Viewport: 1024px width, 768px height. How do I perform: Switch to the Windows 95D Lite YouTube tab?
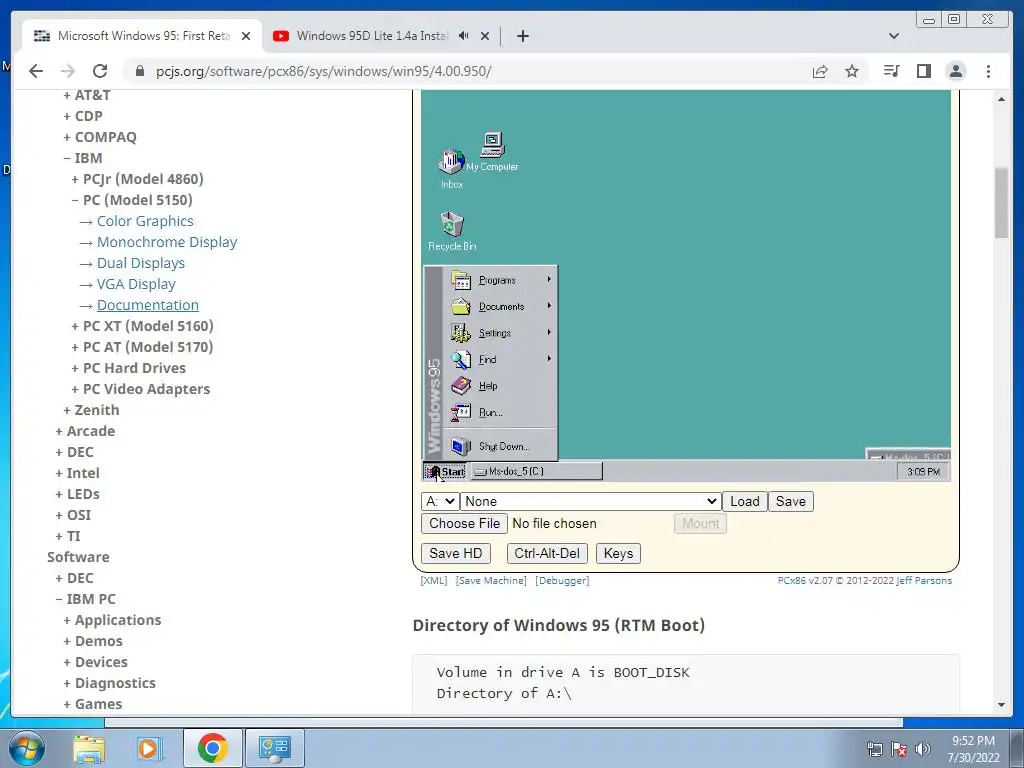tap(372, 36)
